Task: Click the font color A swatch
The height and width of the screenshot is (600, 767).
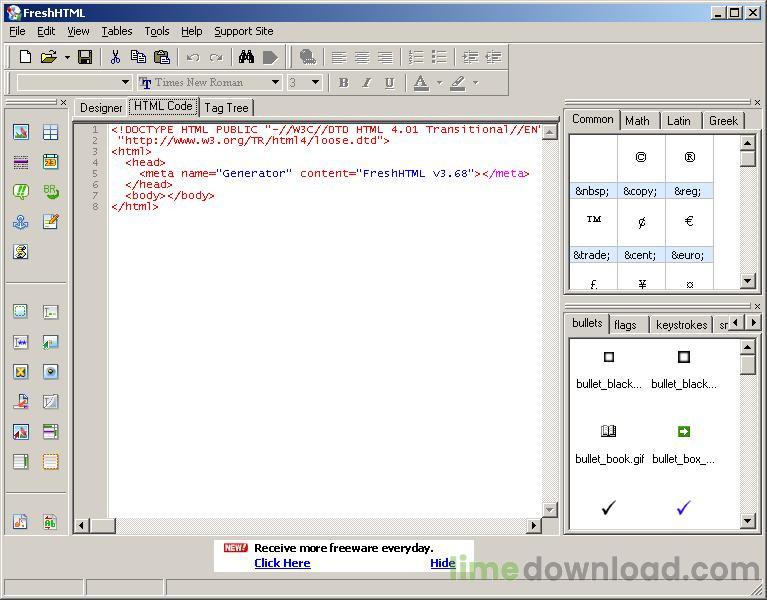Action: click(421, 83)
